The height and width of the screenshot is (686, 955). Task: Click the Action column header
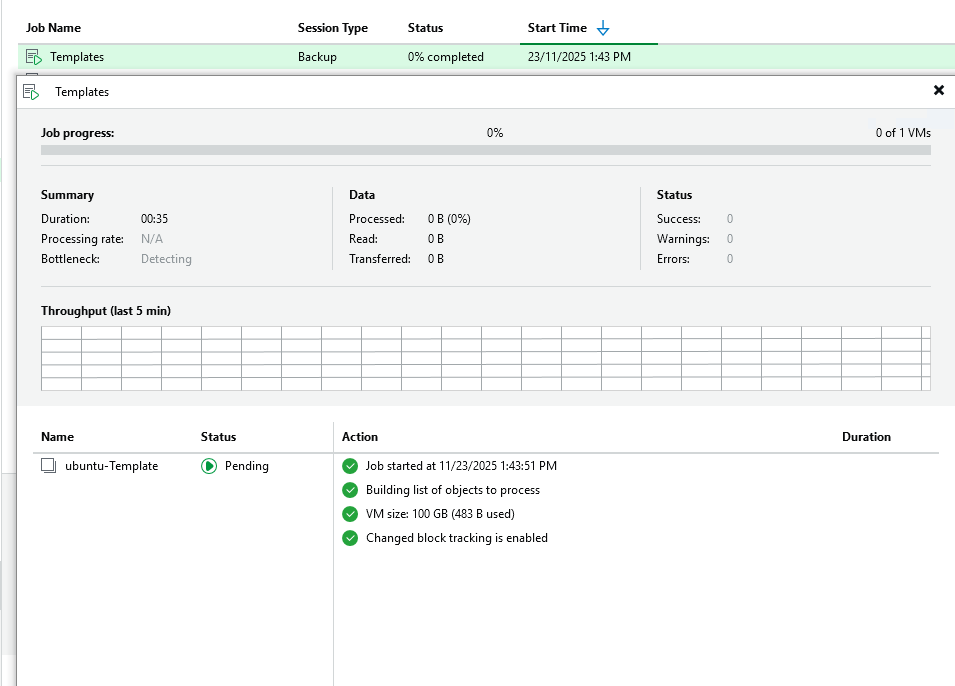(x=360, y=437)
